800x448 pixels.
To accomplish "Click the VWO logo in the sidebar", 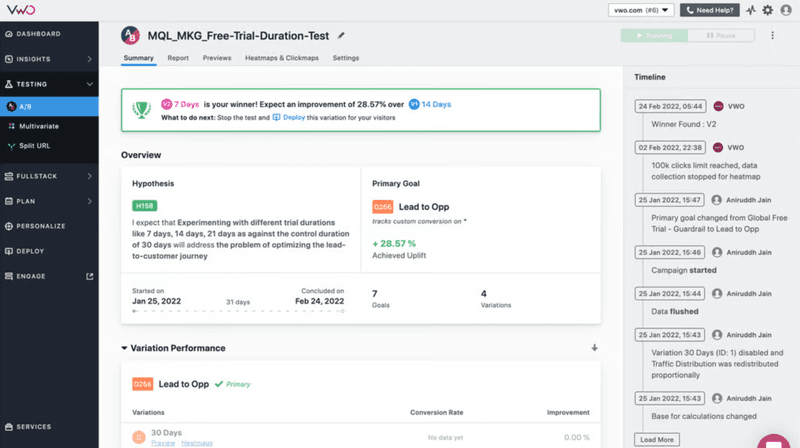I will pos(21,10).
